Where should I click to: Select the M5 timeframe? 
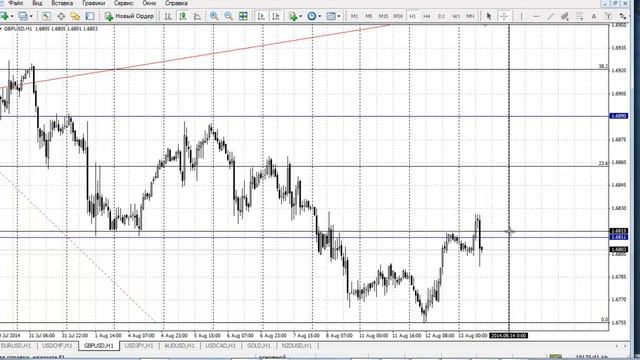tap(369, 16)
